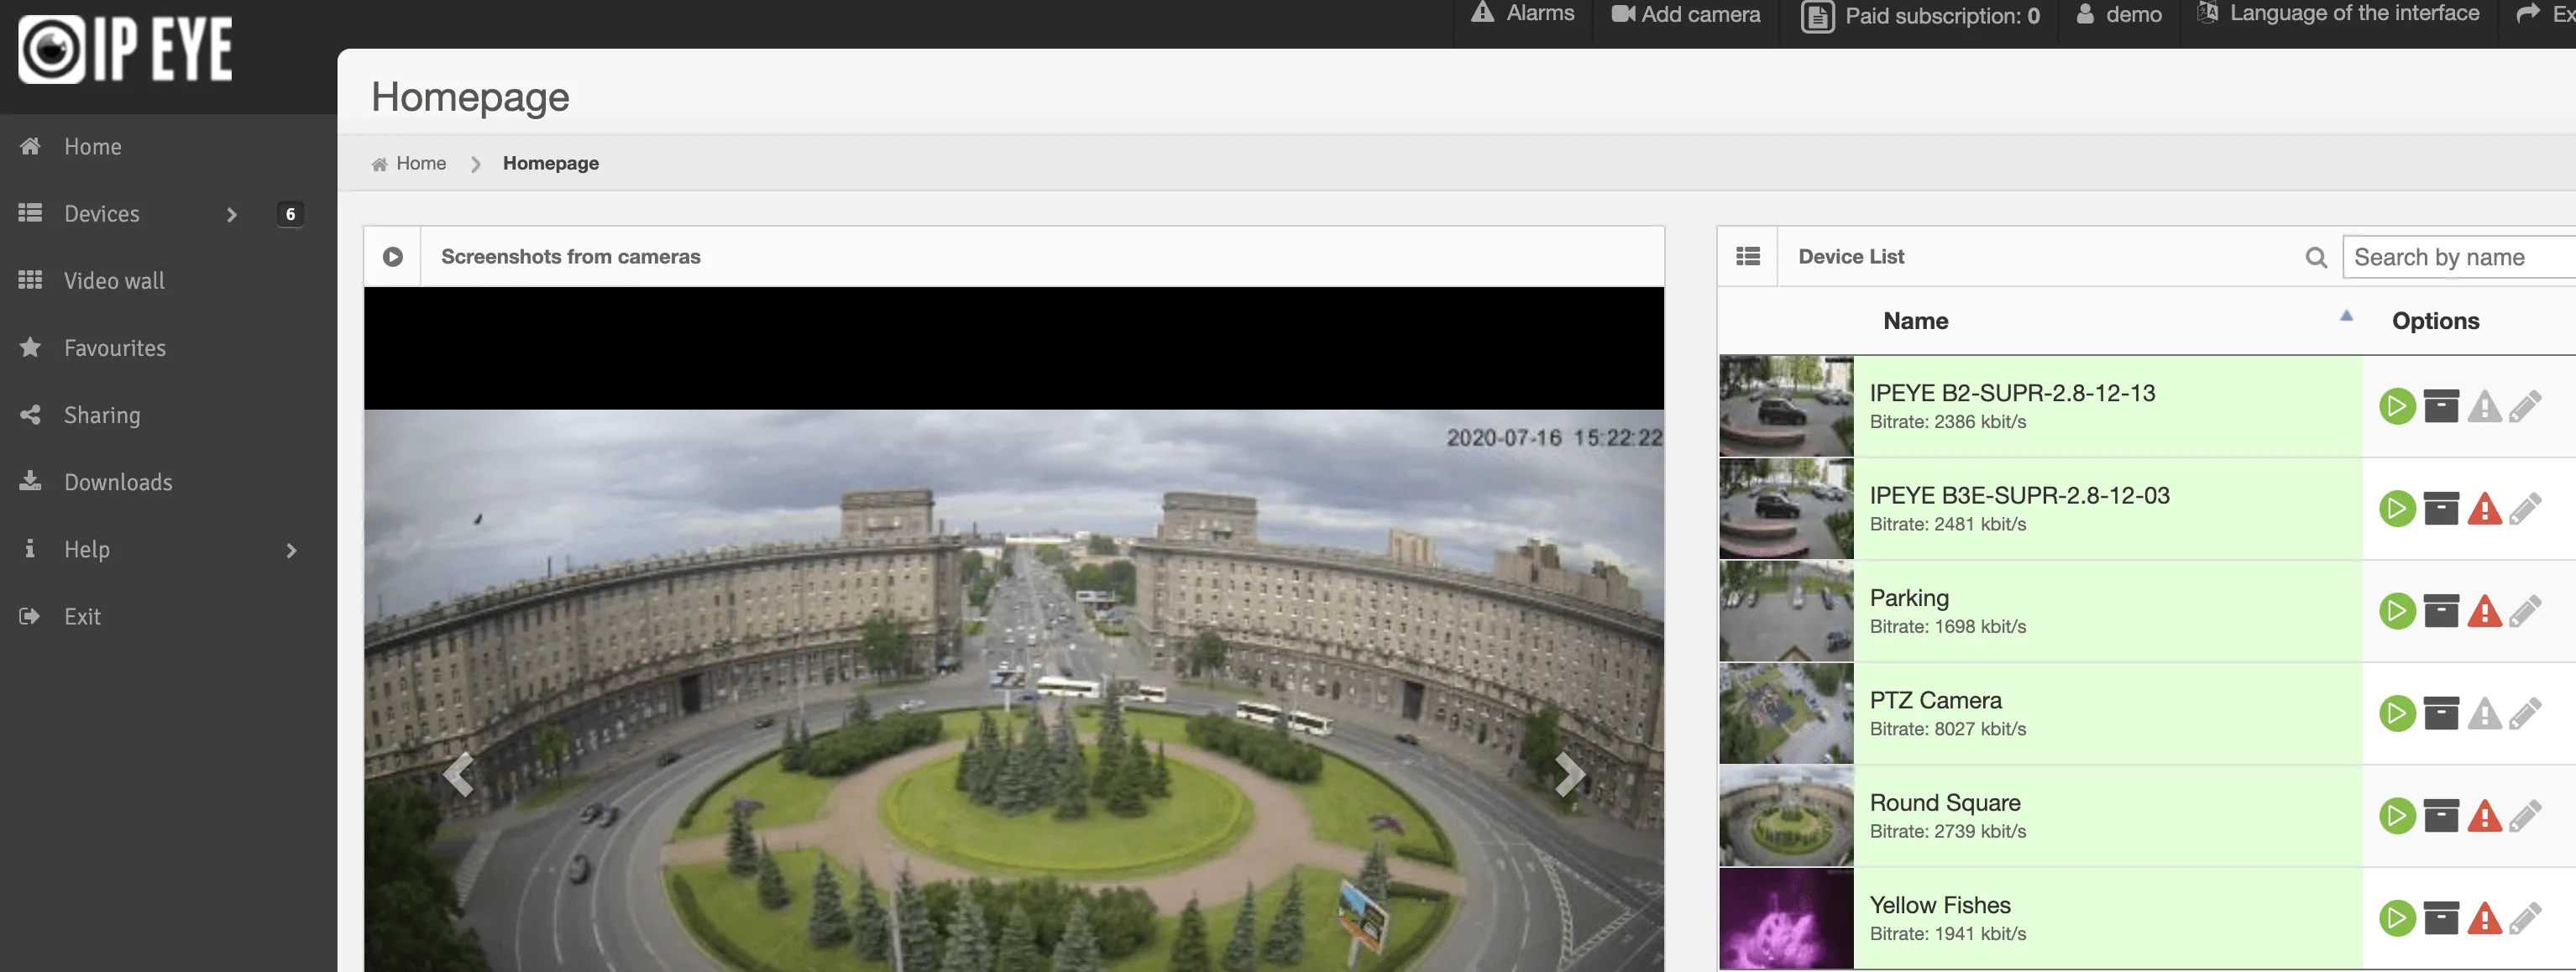Edit IPEYE B2-SUPR-2.8-12-13 settings
The width and height of the screenshot is (2576, 972).
click(x=2526, y=407)
